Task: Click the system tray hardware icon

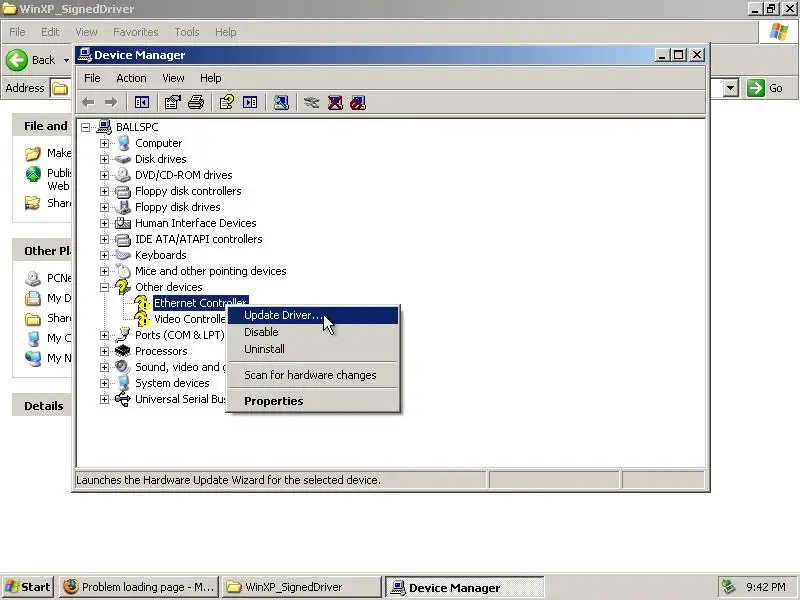Action: (x=728, y=587)
